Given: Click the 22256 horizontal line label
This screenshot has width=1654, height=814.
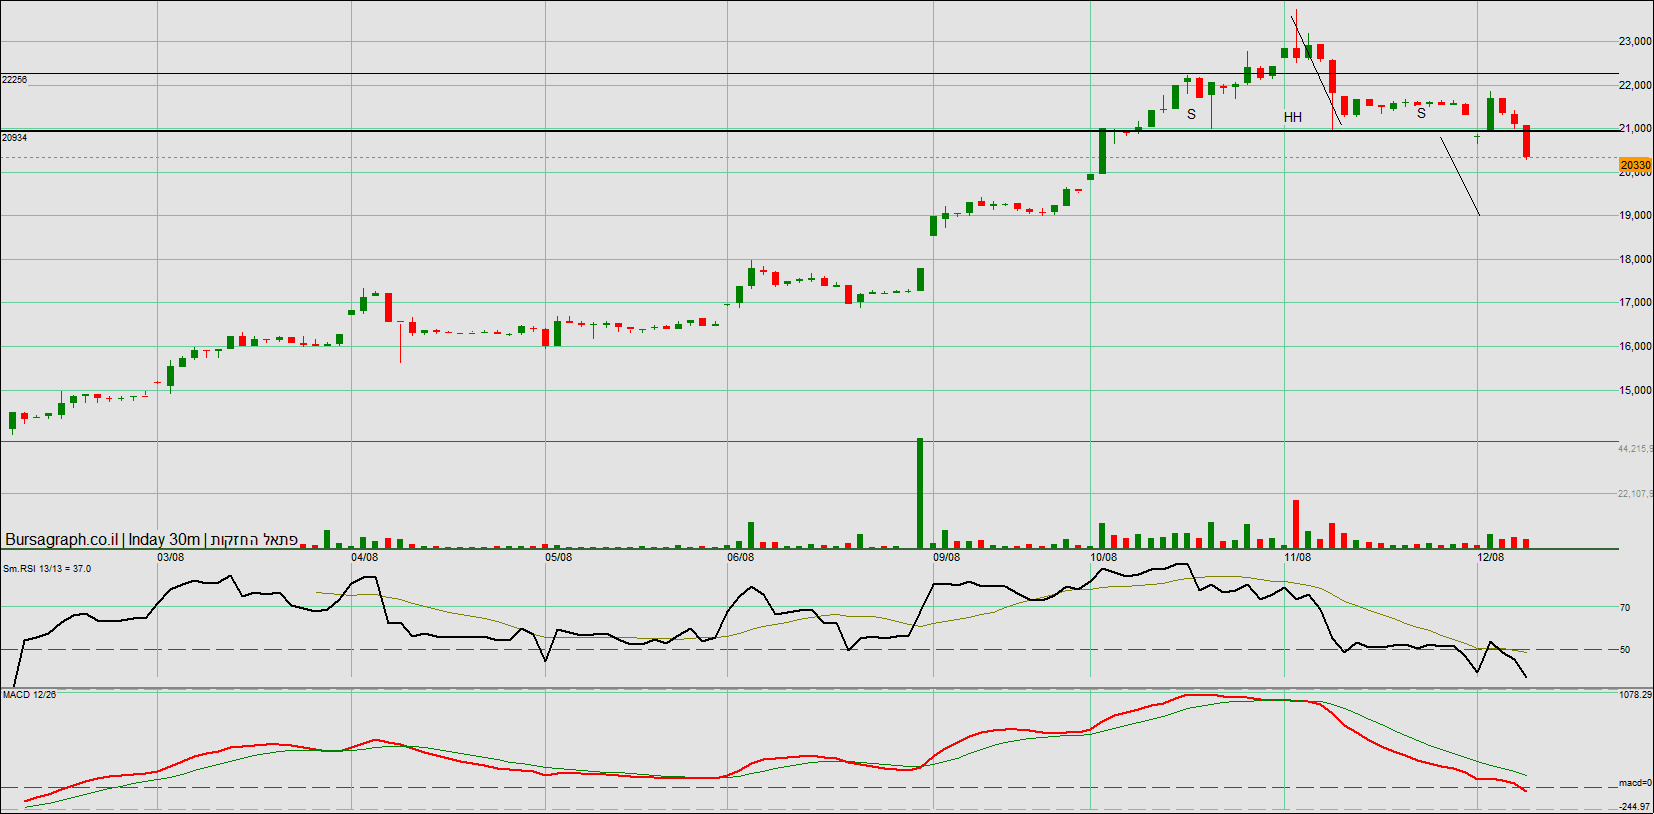Looking at the screenshot, I should coord(15,80).
